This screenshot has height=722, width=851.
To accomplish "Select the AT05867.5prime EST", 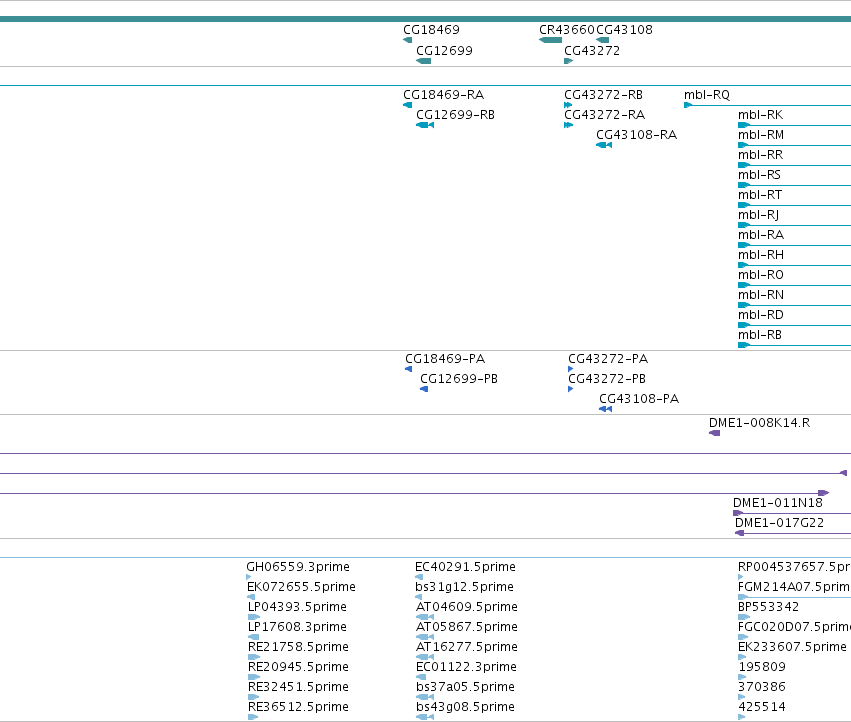I will click(467, 628).
